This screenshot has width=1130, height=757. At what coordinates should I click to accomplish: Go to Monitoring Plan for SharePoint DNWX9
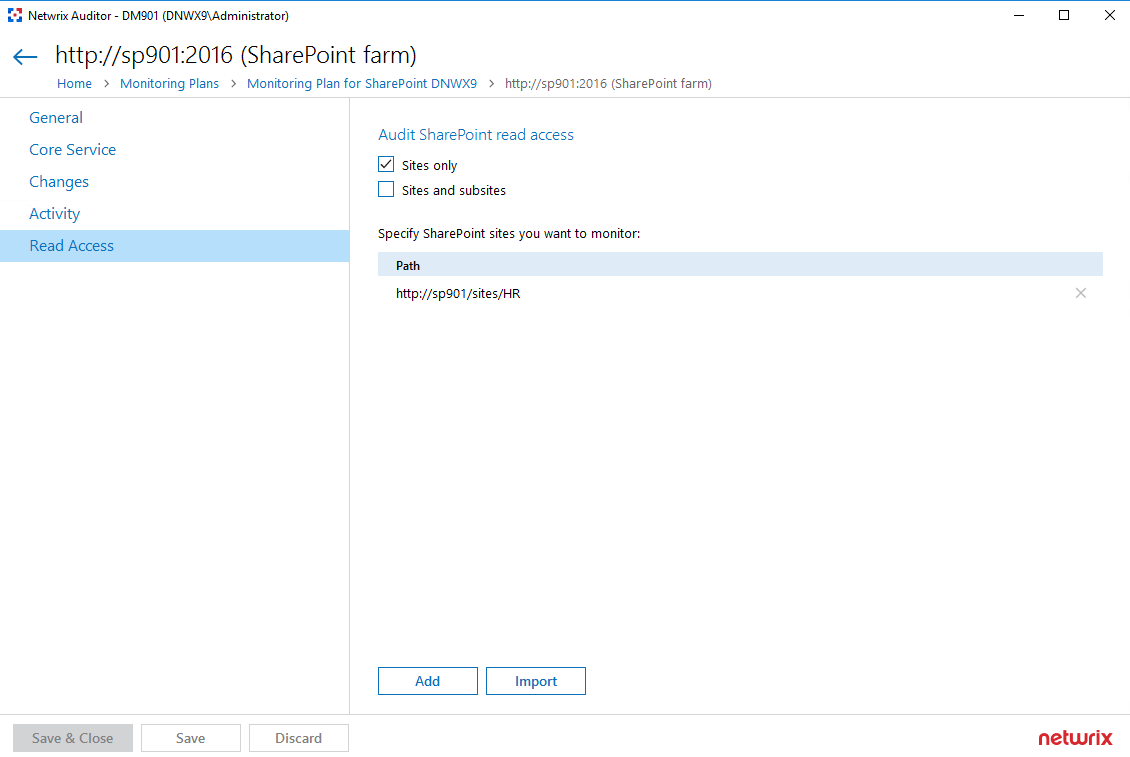pyautogui.click(x=361, y=84)
